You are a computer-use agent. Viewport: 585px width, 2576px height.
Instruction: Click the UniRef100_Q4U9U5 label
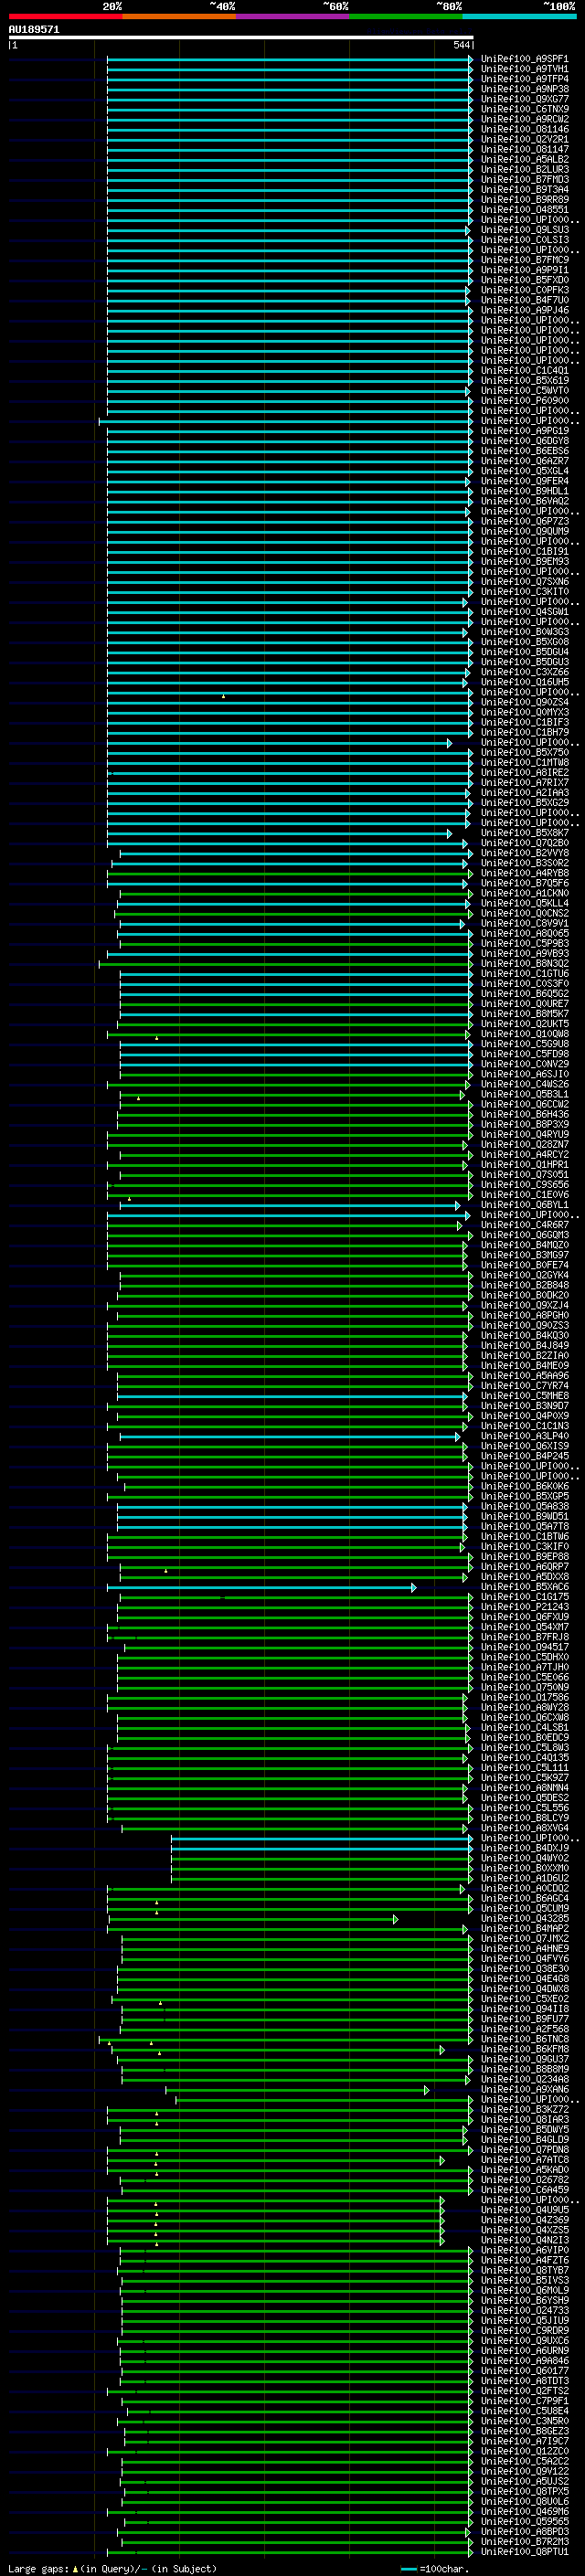524,2210
